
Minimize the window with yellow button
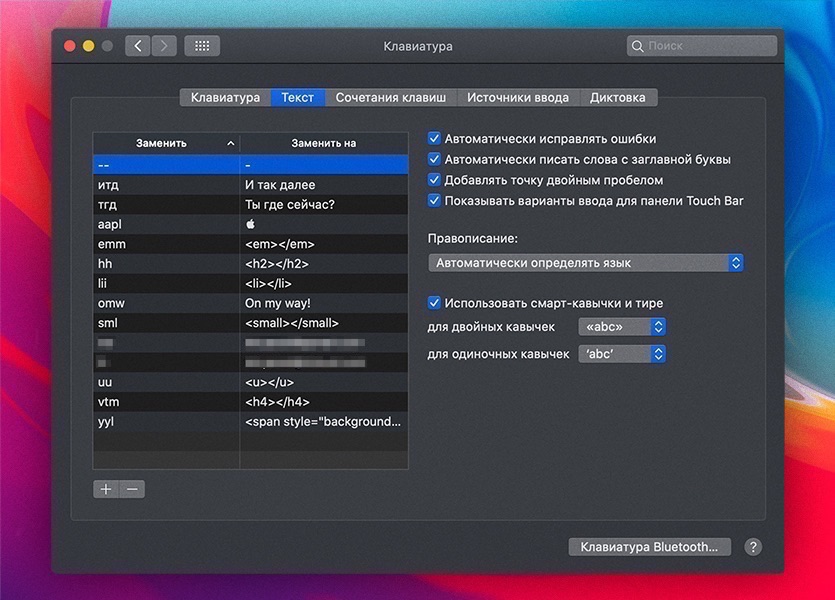coord(88,46)
